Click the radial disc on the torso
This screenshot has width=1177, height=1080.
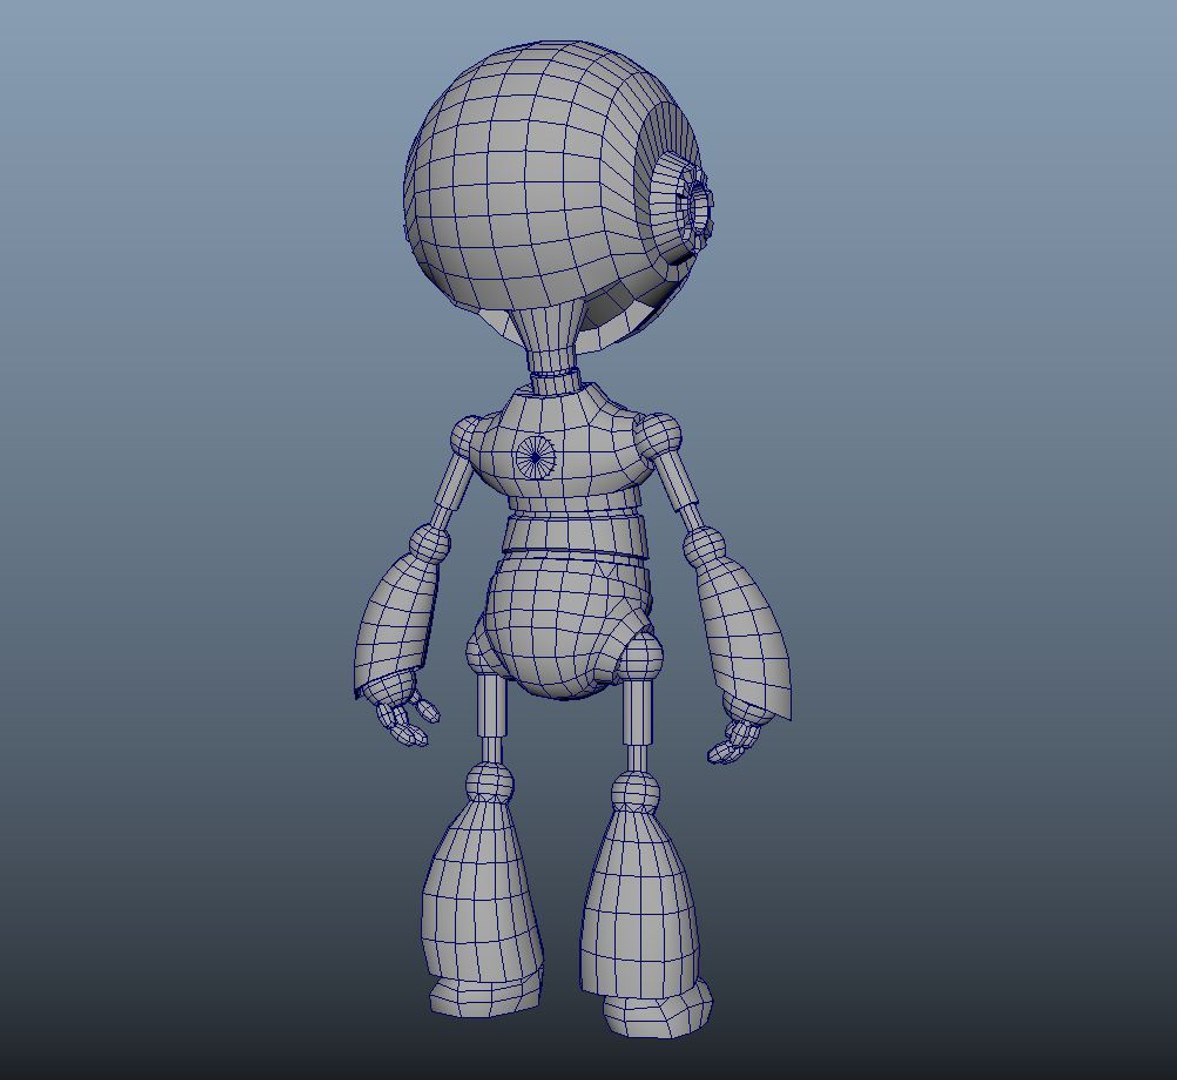point(535,457)
